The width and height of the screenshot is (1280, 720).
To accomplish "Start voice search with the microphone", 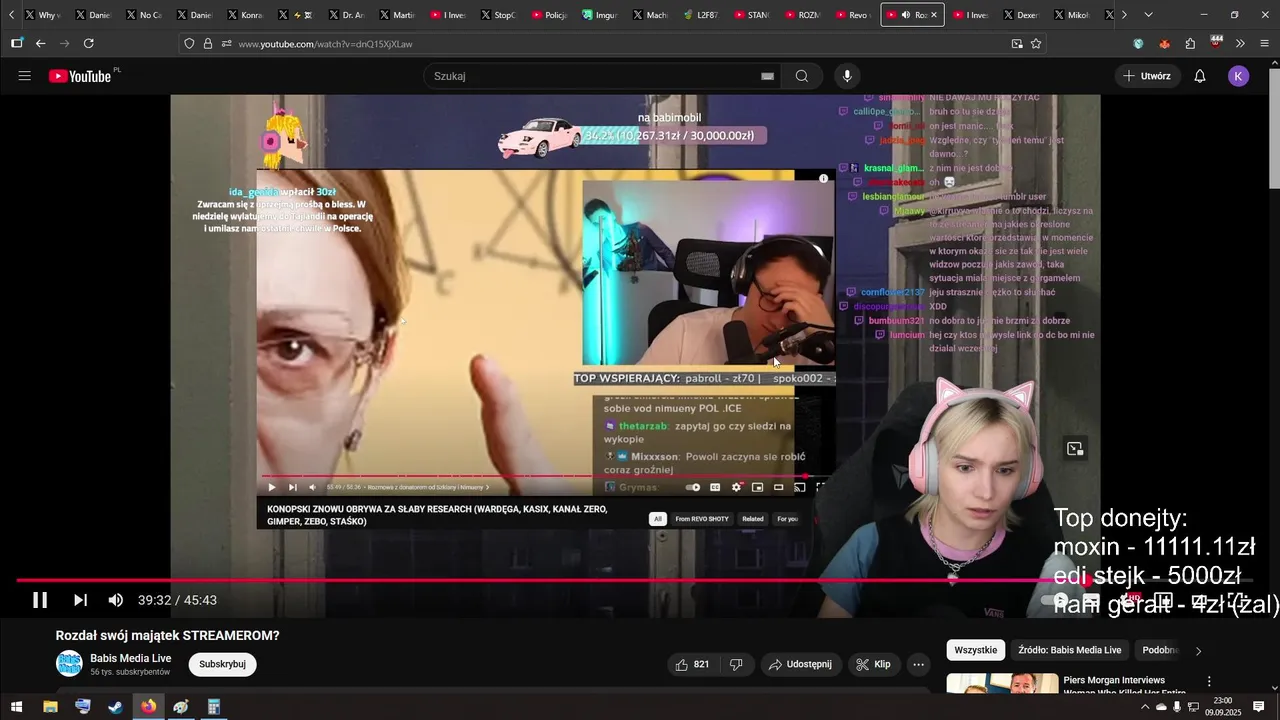I will point(847,76).
